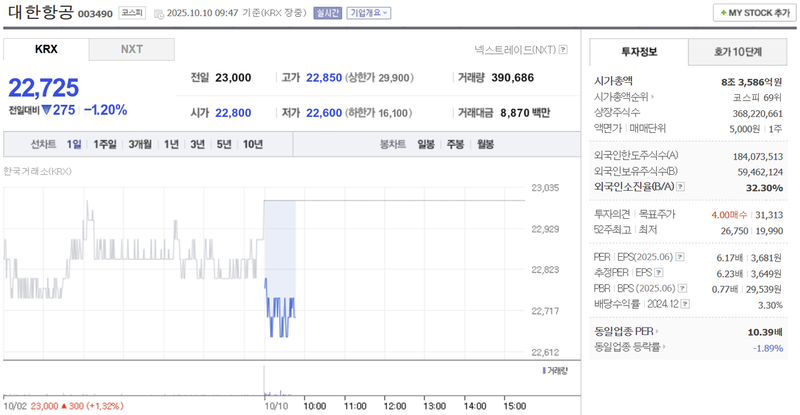Click the help icon beside 외국인소진율(B/A)
This screenshot has width=800, height=415.
pos(681,186)
